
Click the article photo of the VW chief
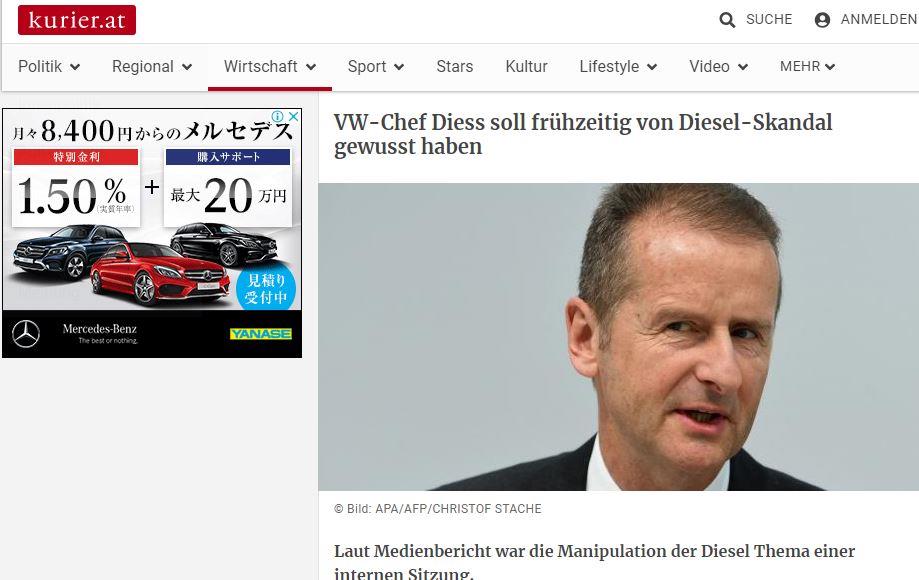[618, 337]
